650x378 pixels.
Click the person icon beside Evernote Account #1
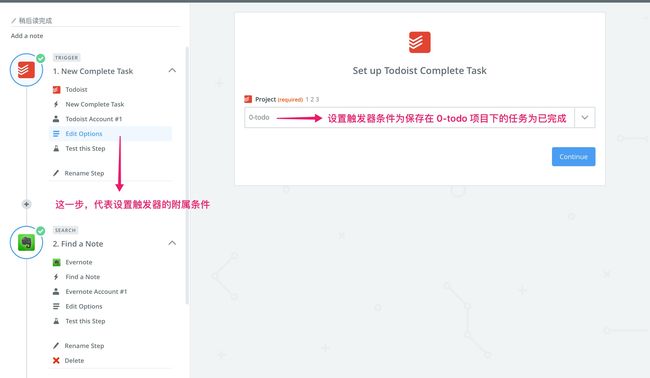point(56,291)
